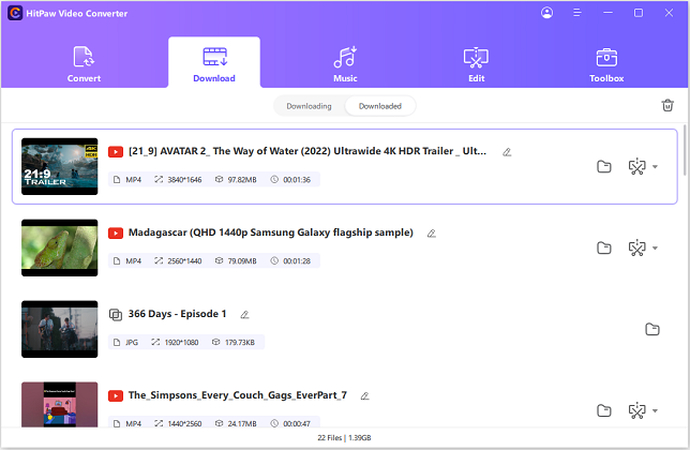Viewport: 690px width, 450px height.
Task: Open the user account icon
Action: [x=547, y=13]
